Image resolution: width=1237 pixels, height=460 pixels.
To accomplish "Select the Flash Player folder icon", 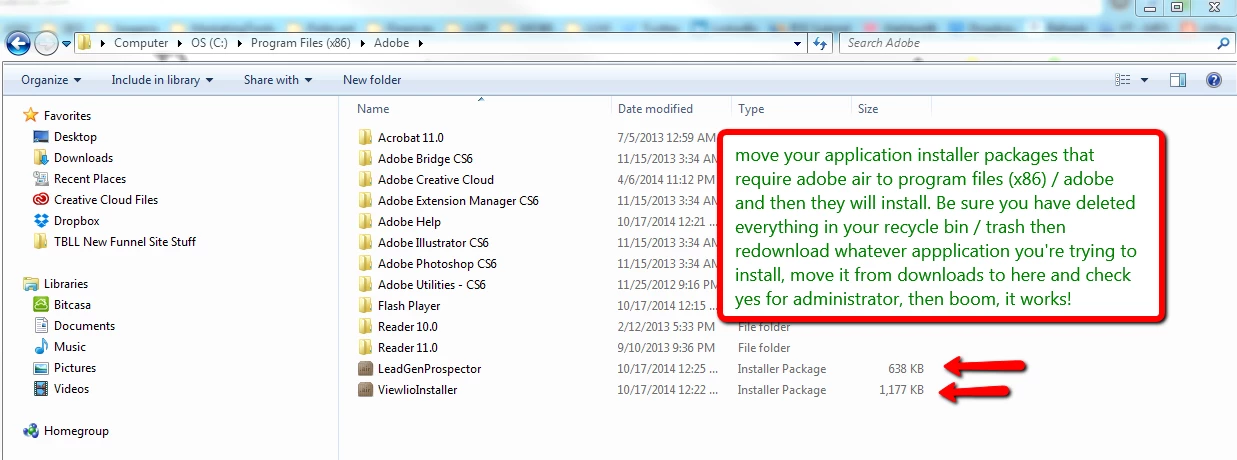I will pyautogui.click(x=365, y=306).
